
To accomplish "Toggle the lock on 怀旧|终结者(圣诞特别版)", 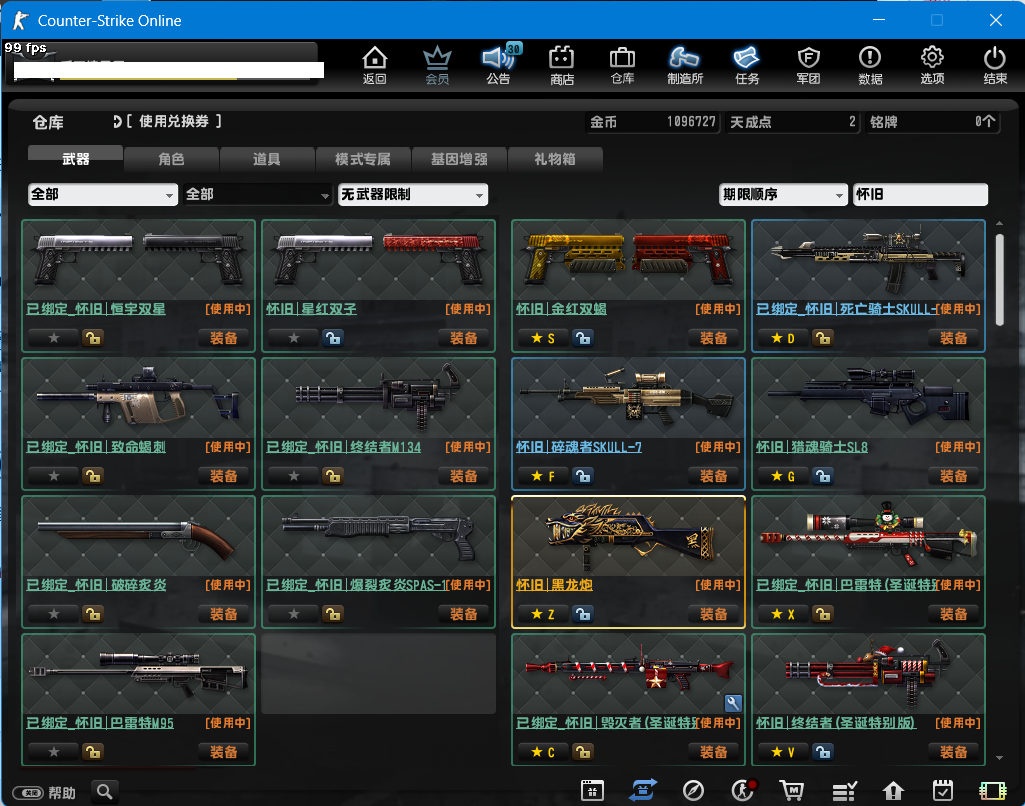I will (823, 752).
